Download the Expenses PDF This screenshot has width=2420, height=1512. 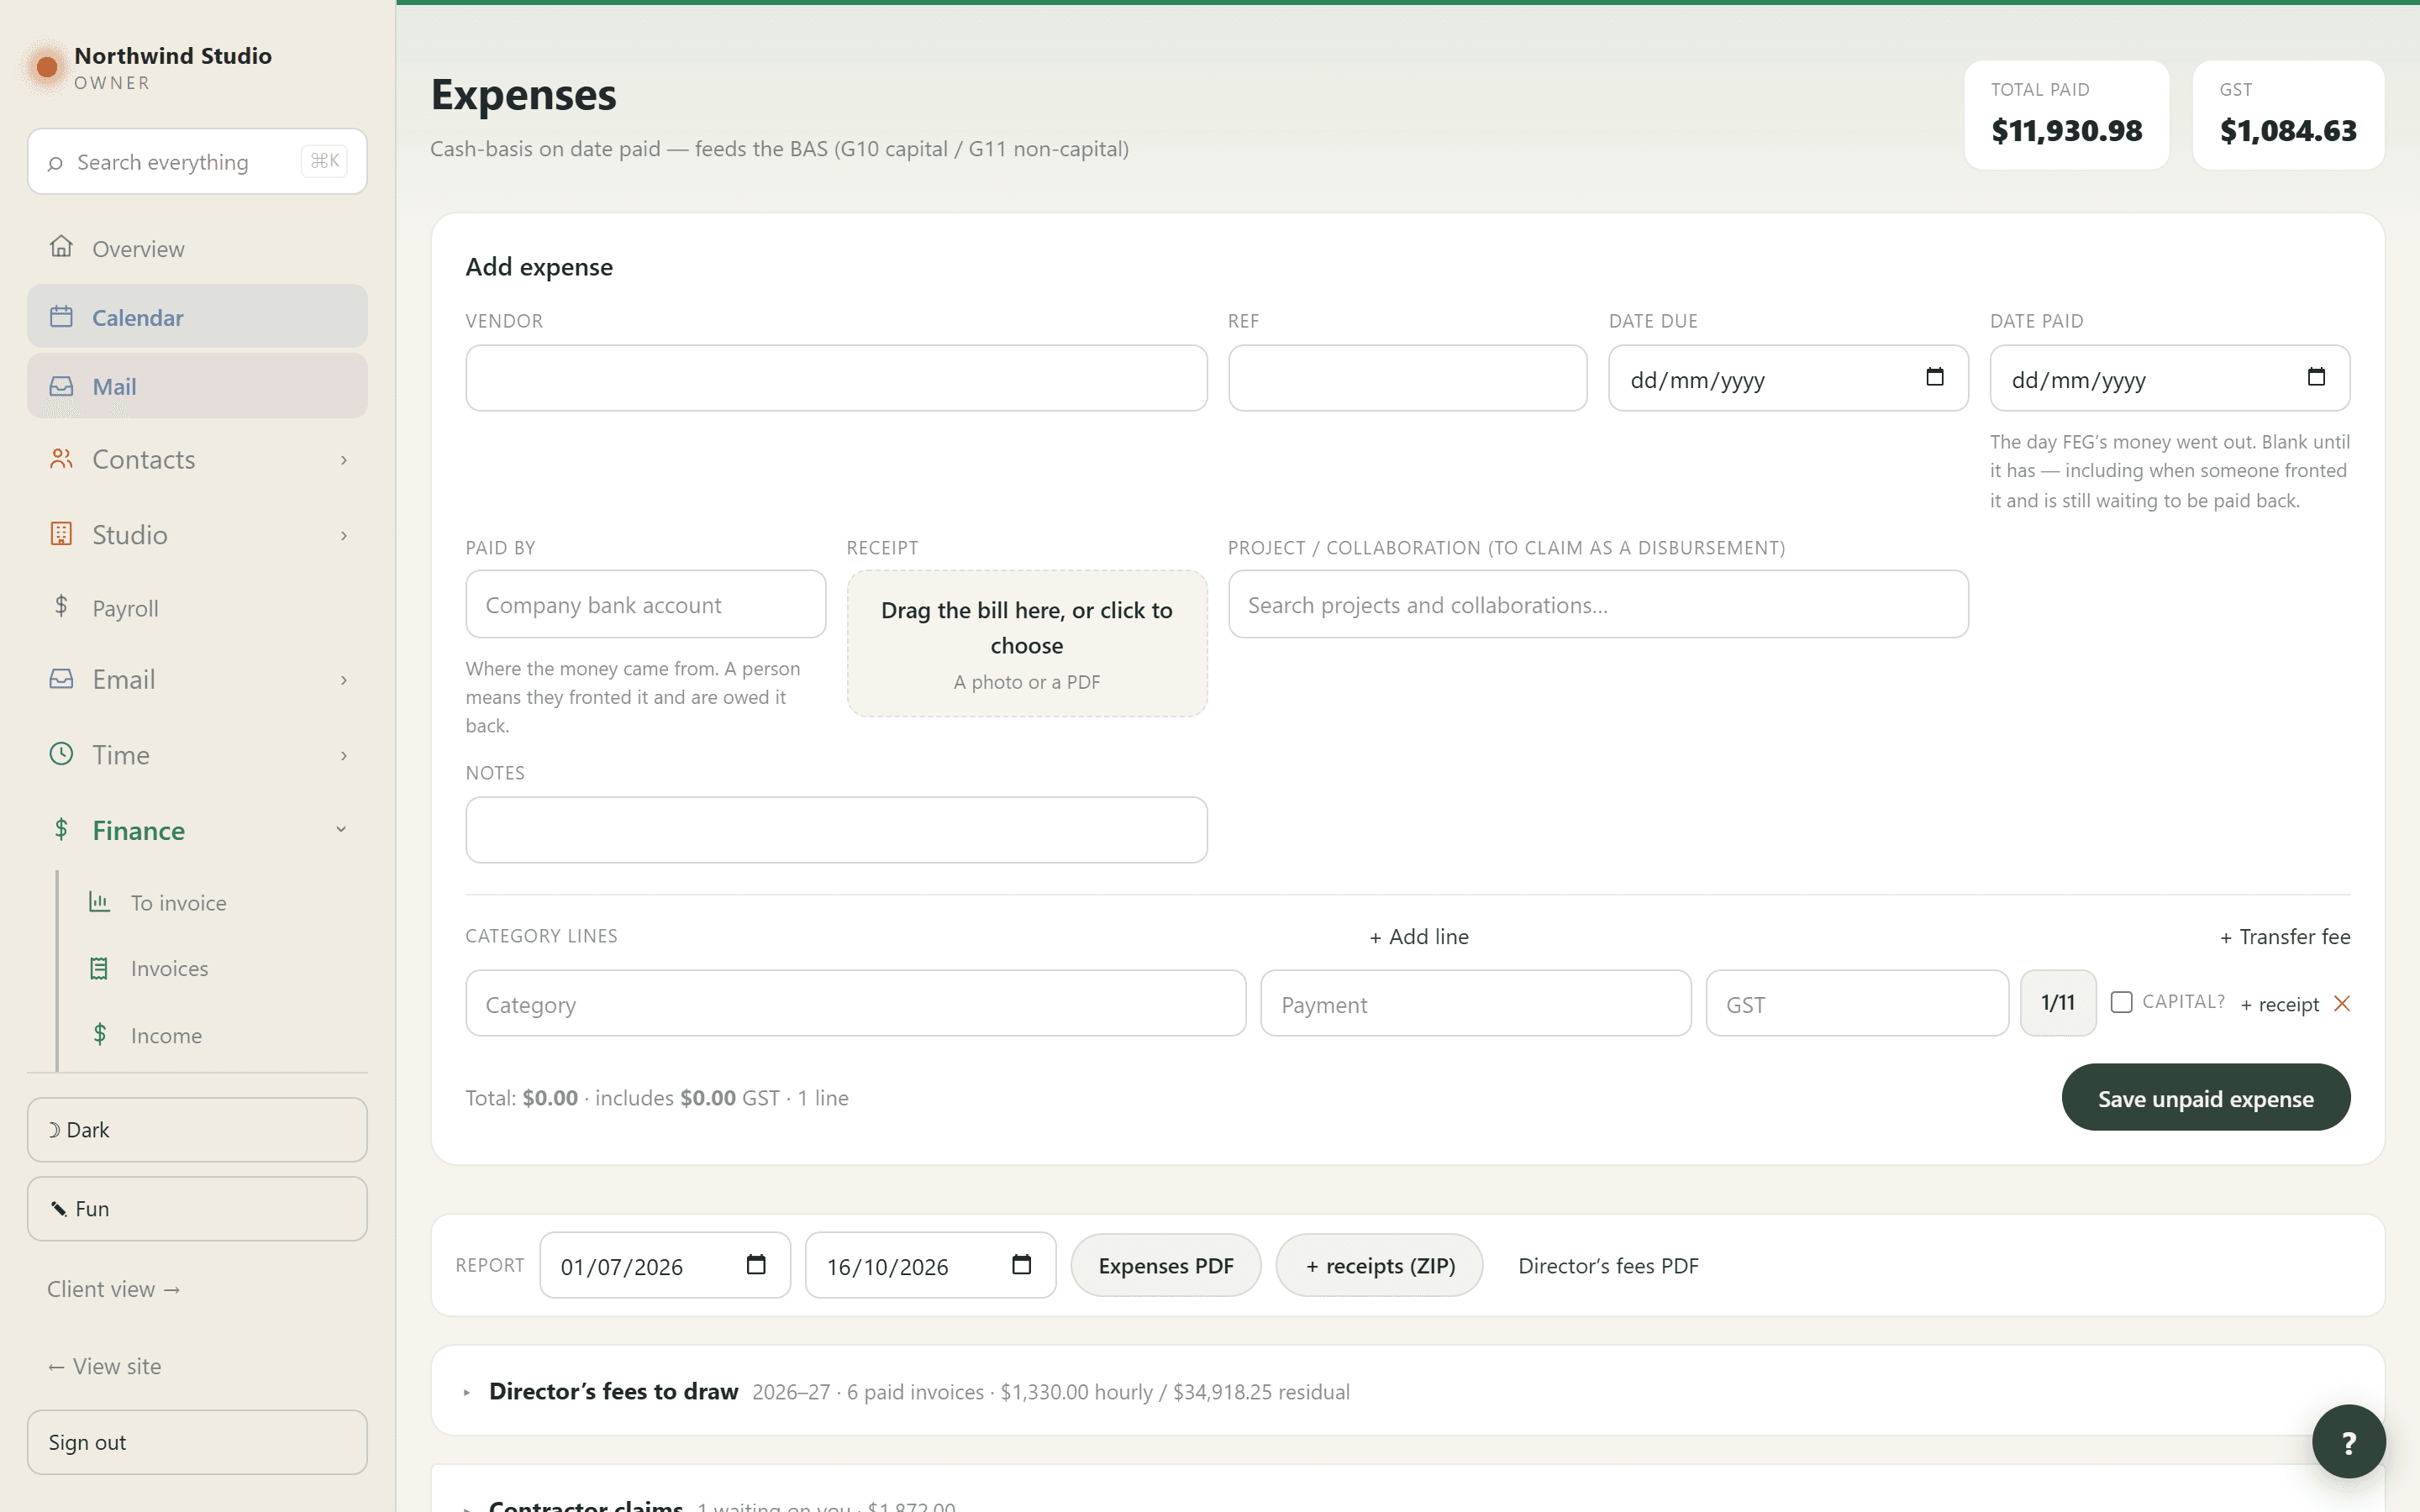[x=1166, y=1265]
